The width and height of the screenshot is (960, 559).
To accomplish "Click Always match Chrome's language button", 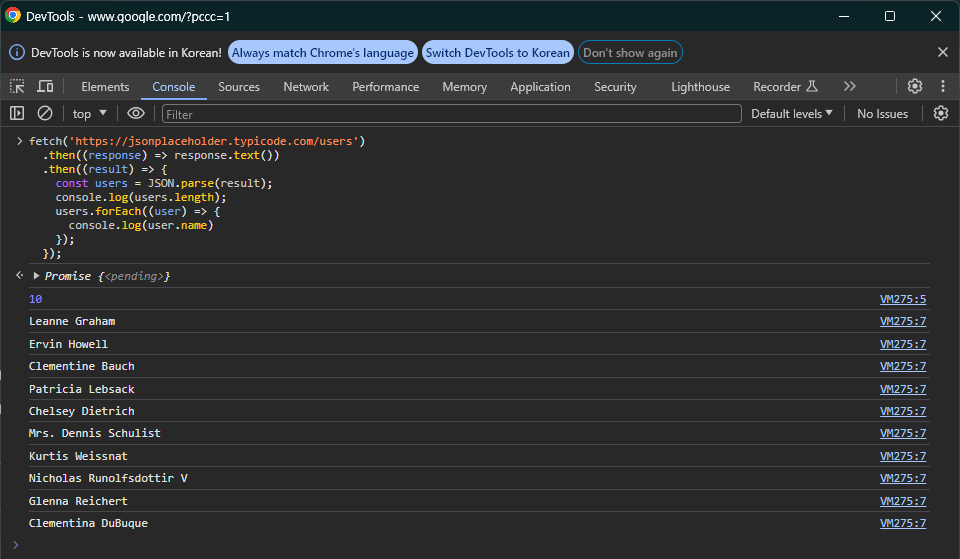I will click(323, 53).
